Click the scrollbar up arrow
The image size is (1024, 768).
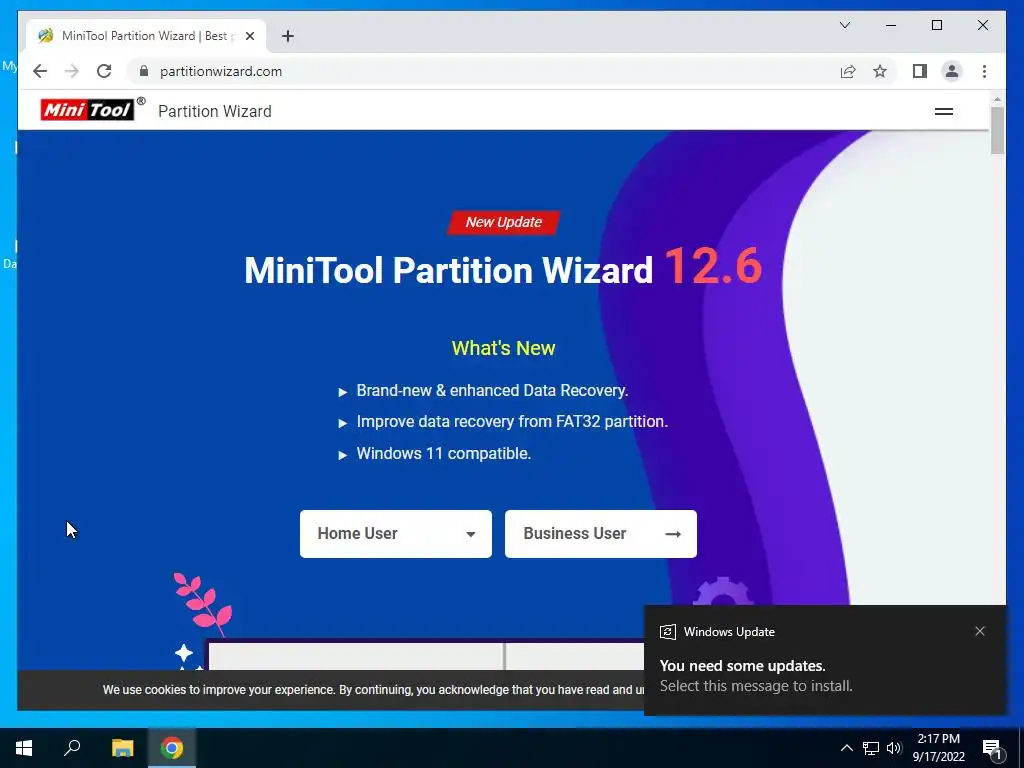coord(997,99)
